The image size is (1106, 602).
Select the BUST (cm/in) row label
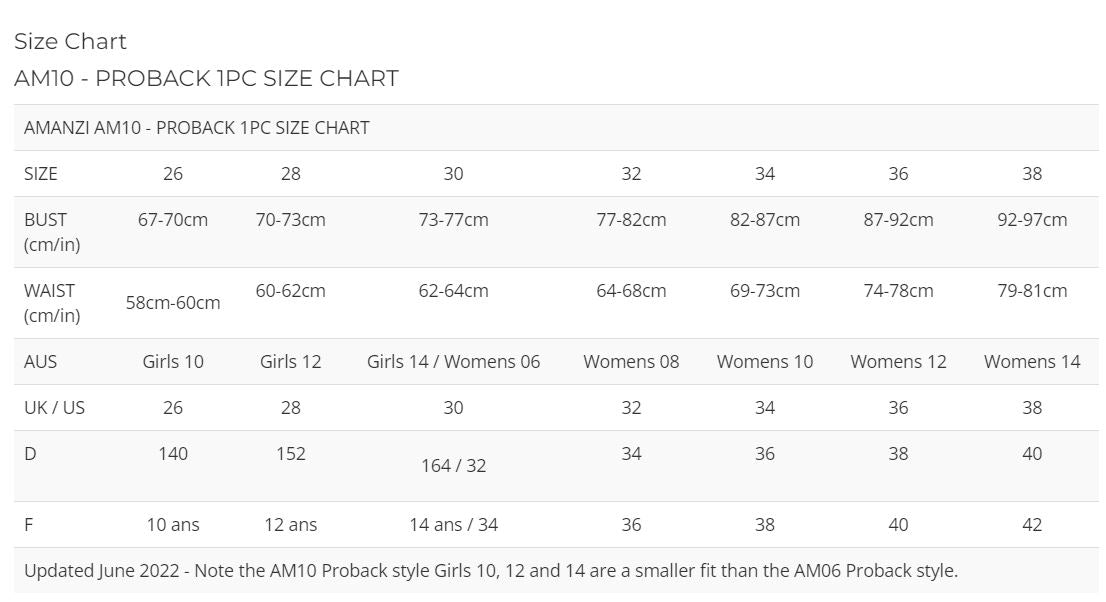(x=52, y=232)
